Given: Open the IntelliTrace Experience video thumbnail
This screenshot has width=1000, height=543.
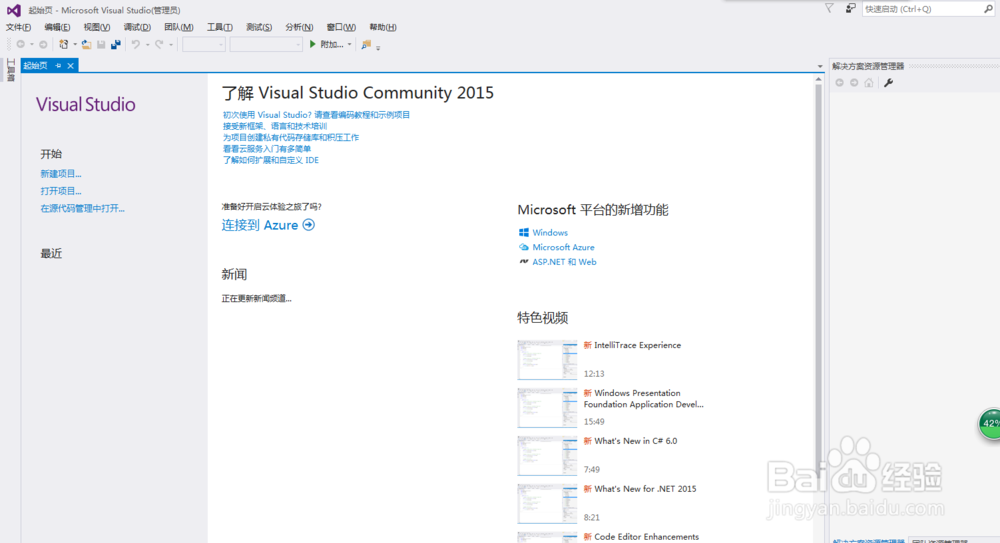Looking at the screenshot, I should coord(547,360).
